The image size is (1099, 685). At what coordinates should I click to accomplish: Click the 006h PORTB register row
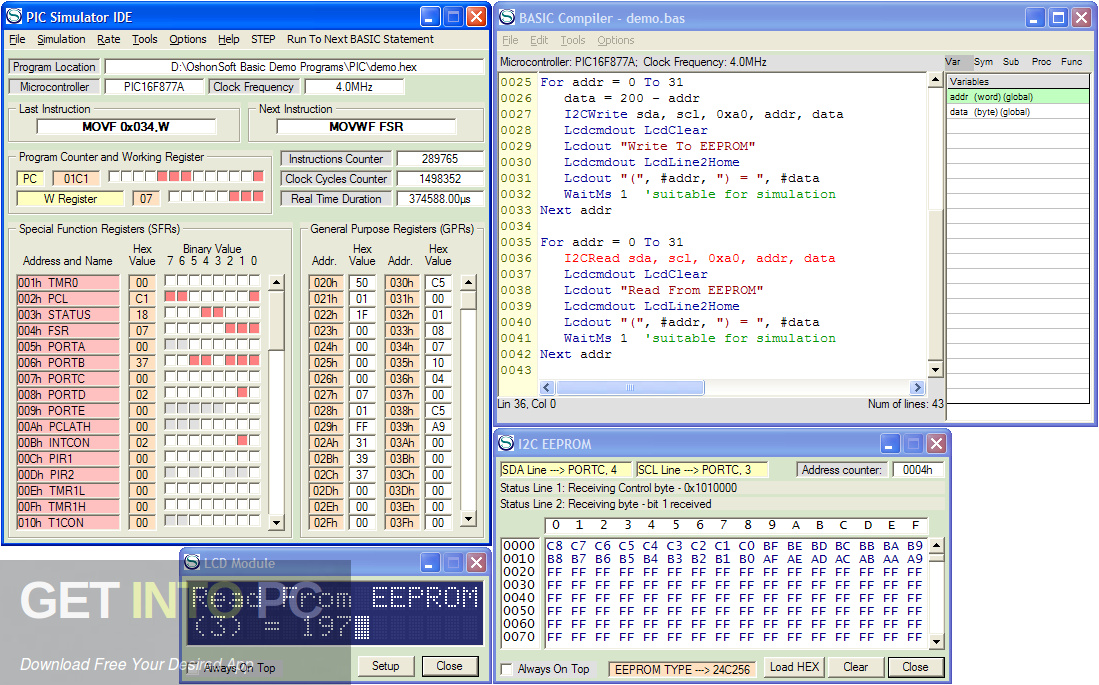68,362
